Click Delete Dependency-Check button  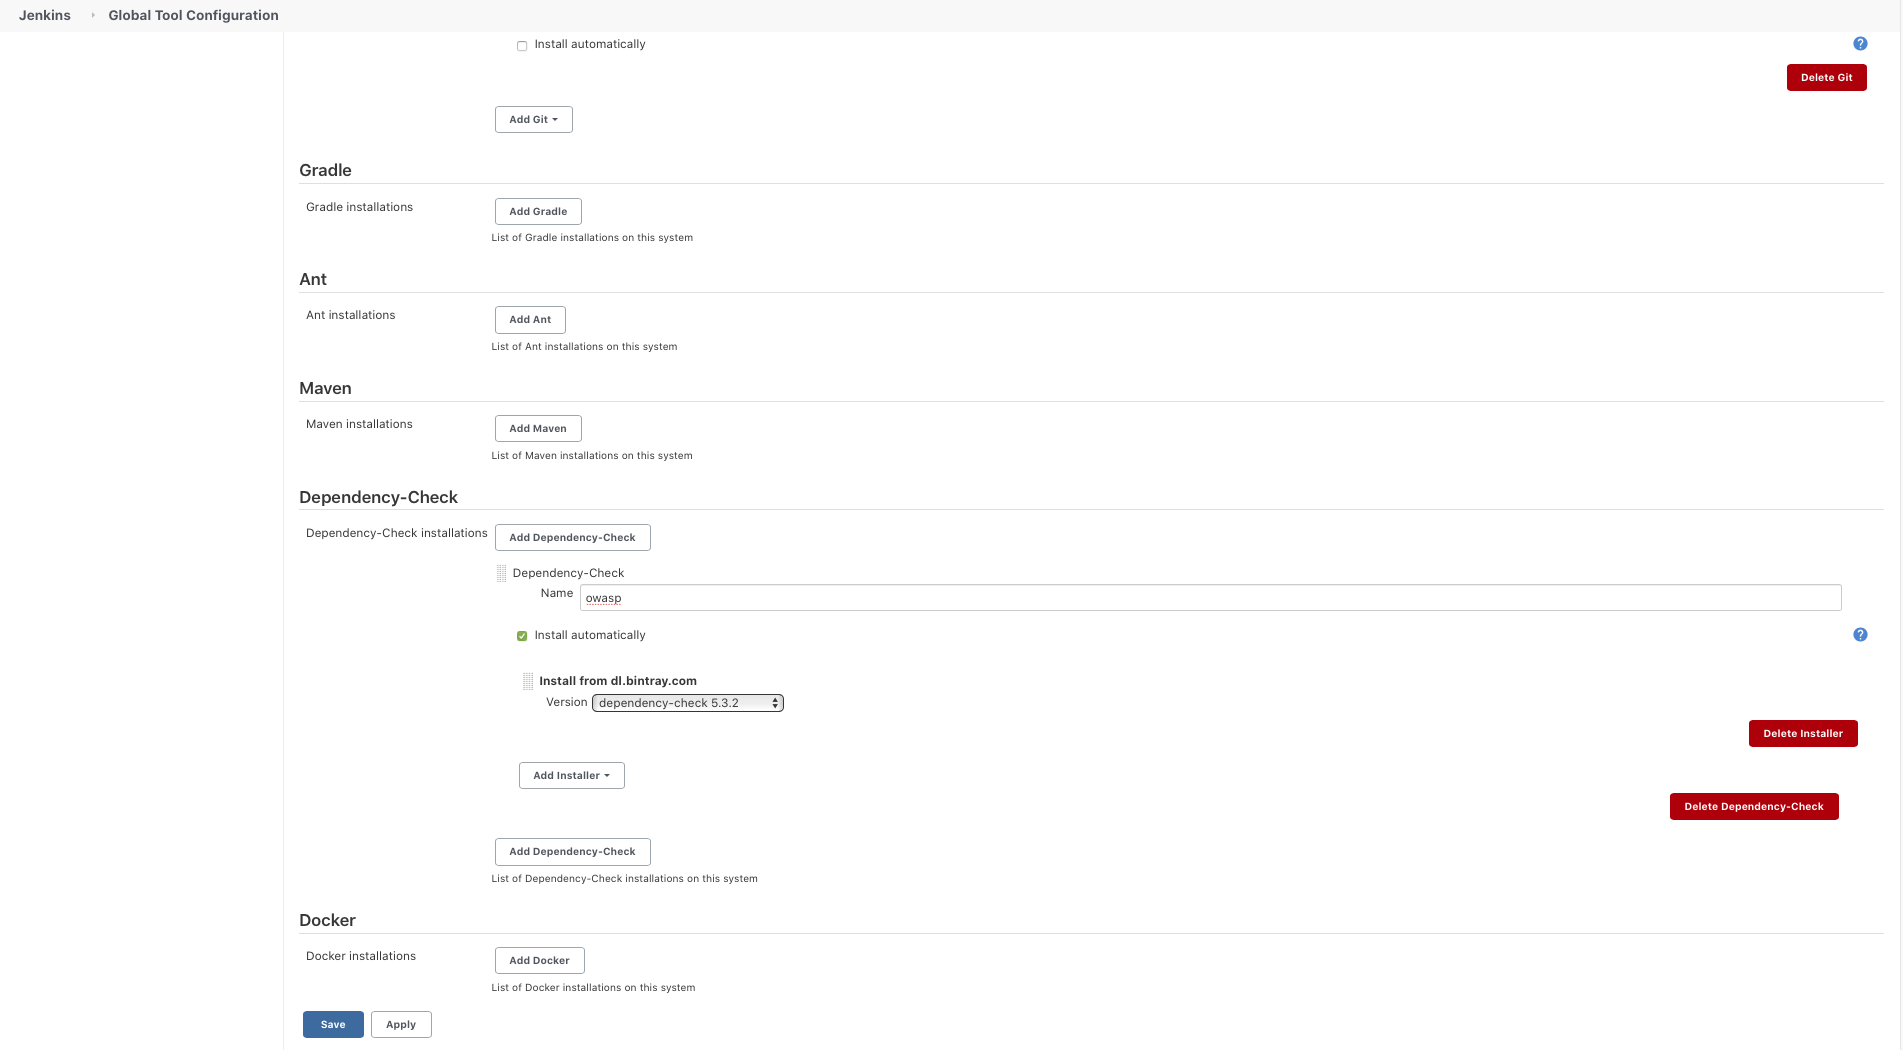pos(1754,806)
